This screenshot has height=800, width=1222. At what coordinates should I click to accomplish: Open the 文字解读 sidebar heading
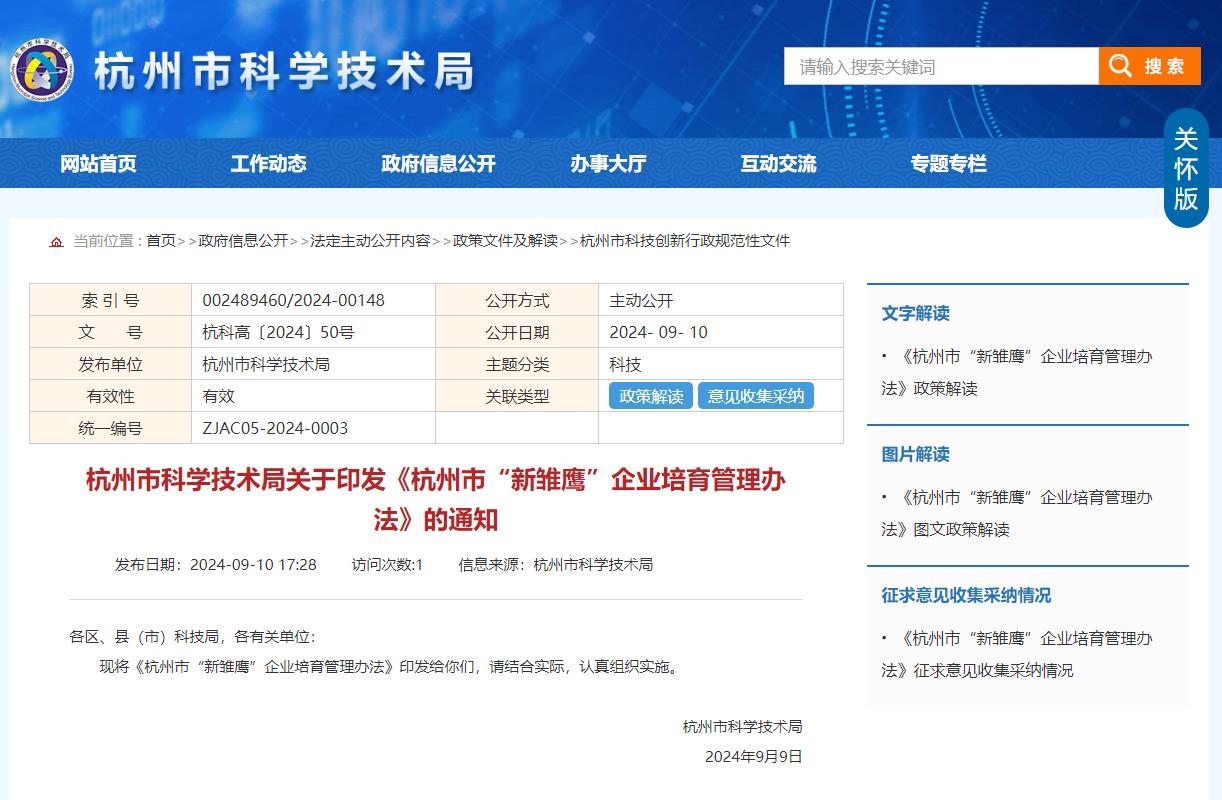coord(915,313)
